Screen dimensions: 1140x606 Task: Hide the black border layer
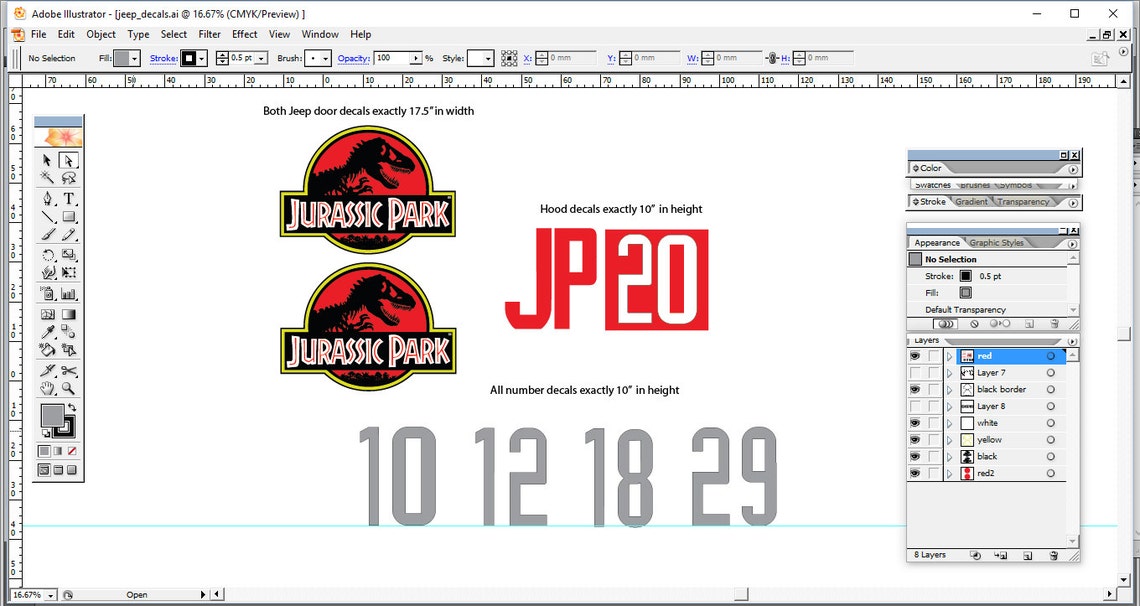pyautogui.click(x=915, y=389)
